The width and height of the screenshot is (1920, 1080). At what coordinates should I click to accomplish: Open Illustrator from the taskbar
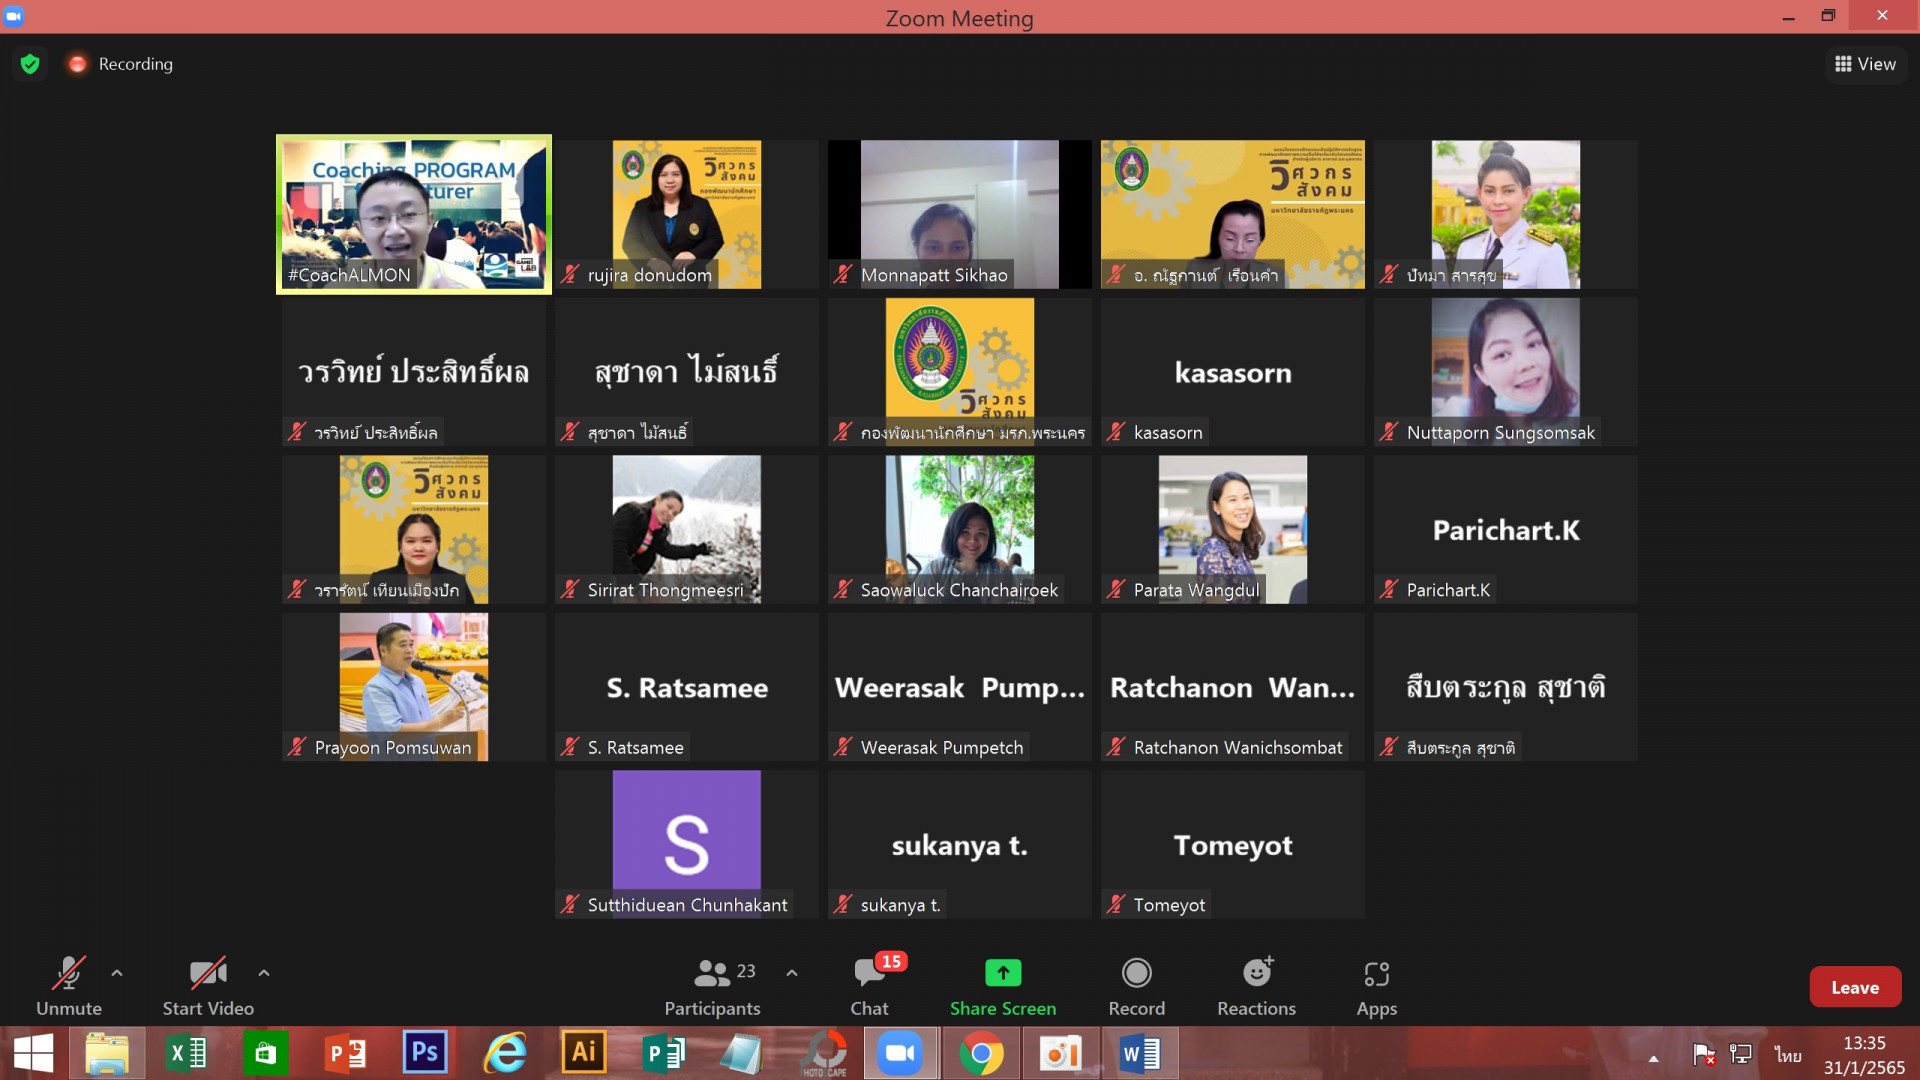tap(584, 1054)
